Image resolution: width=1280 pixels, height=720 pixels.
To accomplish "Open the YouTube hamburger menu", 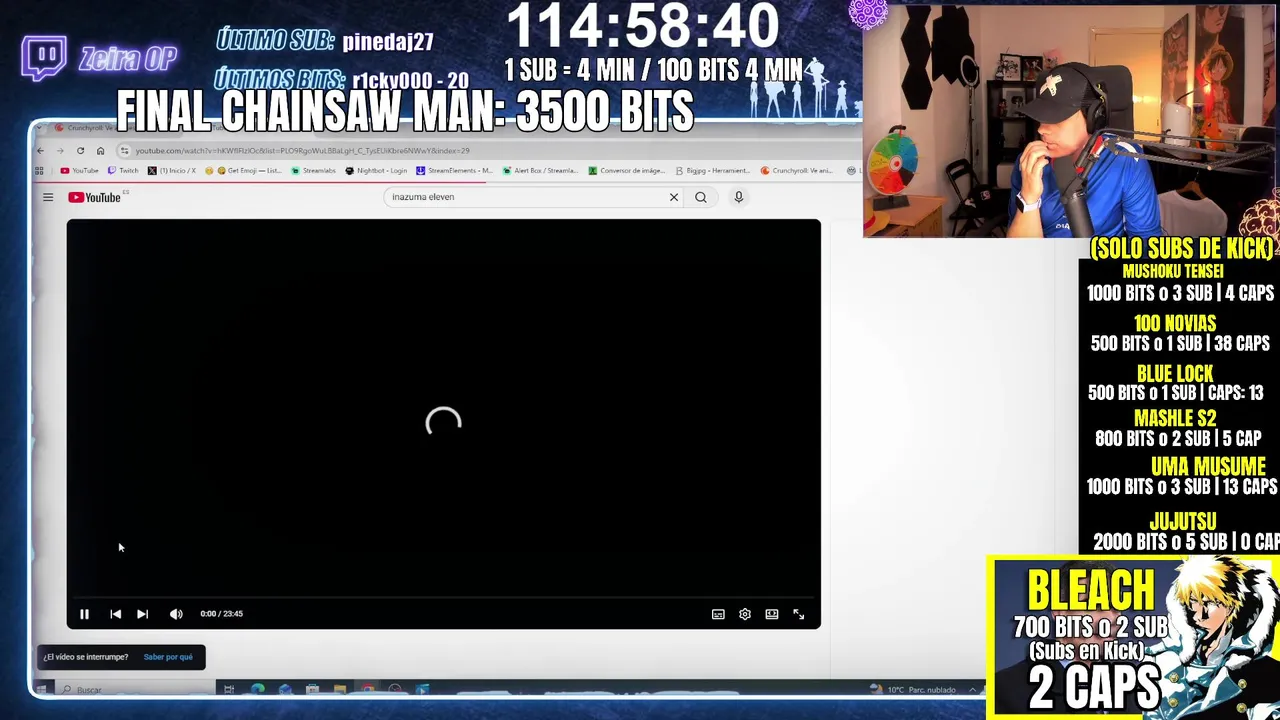I will (x=48, y=197).
